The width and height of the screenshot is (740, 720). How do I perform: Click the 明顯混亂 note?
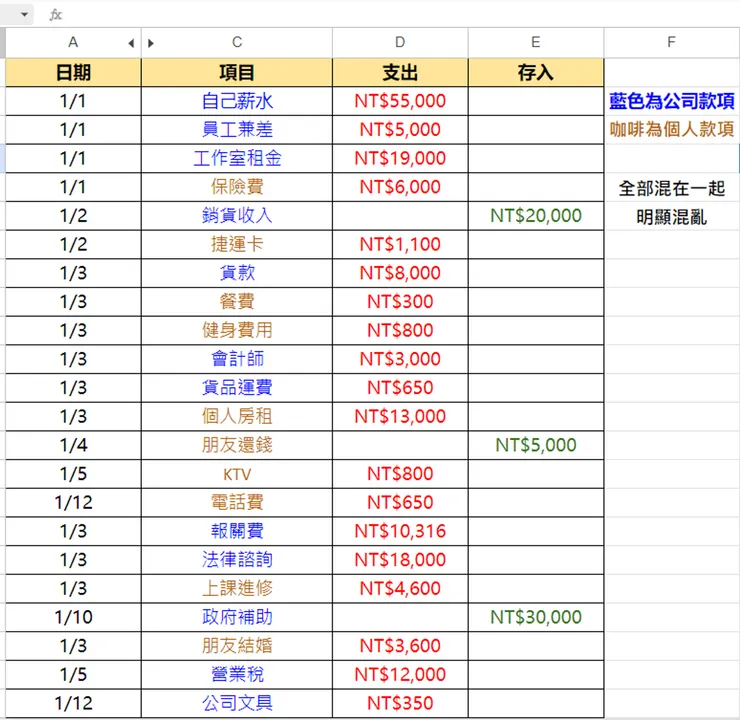point(672,217)
